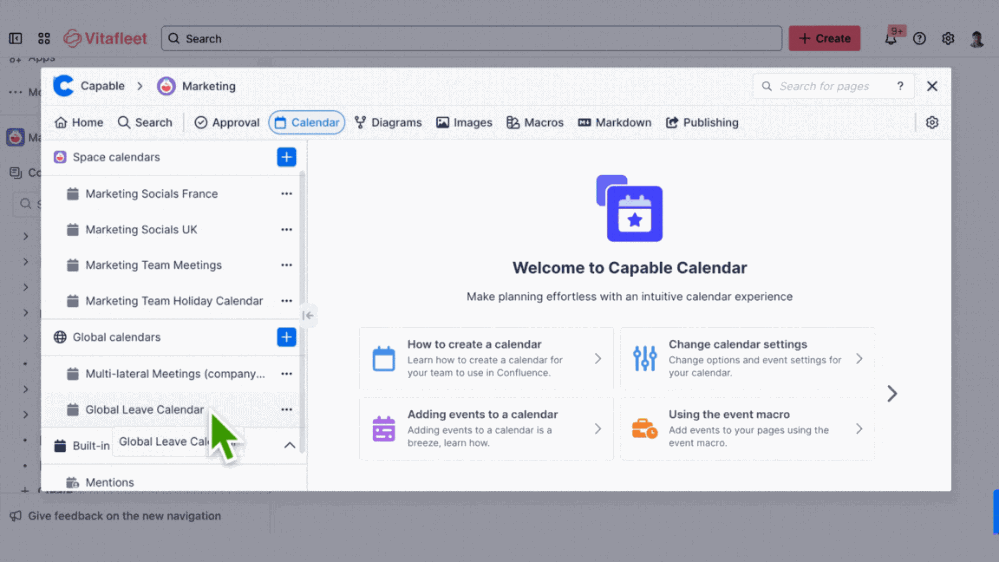Select Marketing Team Holiday Calendar
This screenshot has width=999, height=562.
173,301
